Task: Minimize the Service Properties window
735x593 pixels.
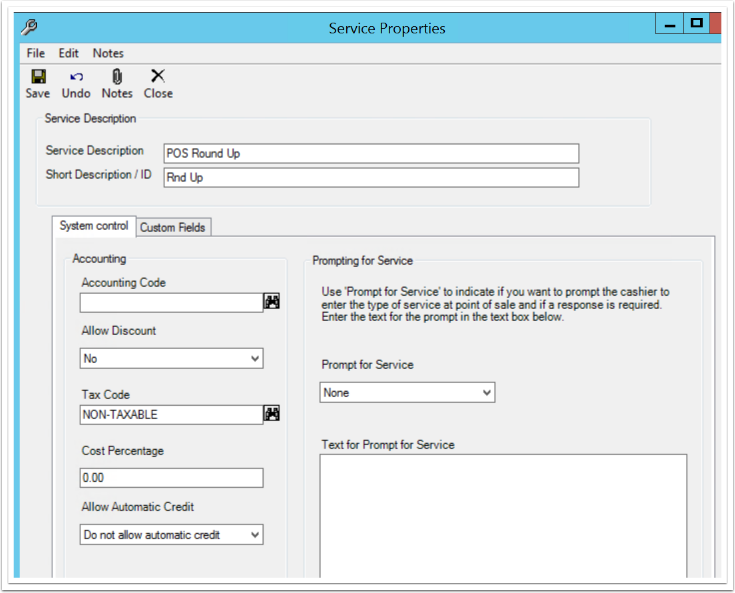Action: [x=669, y=23]
